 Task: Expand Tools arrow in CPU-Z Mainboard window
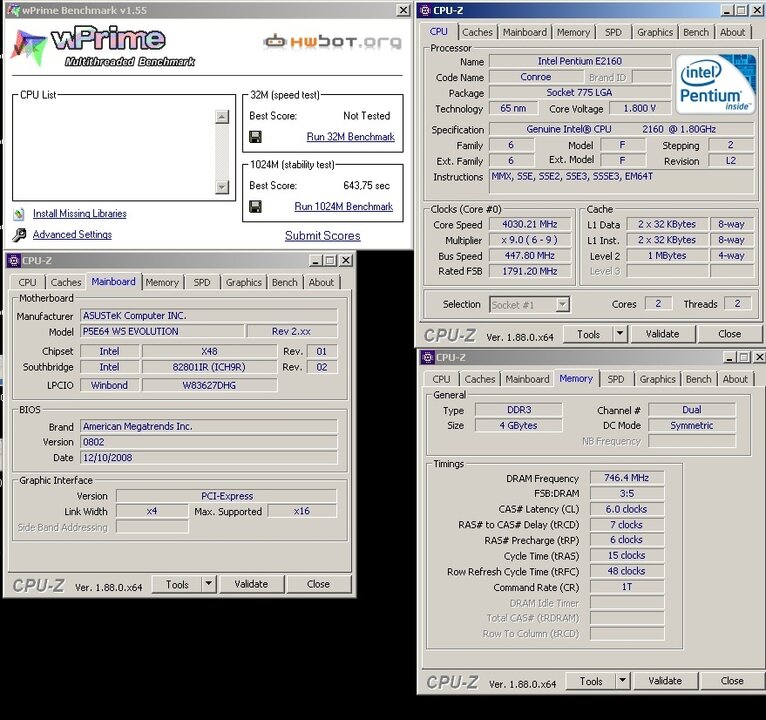coord(209,584)
